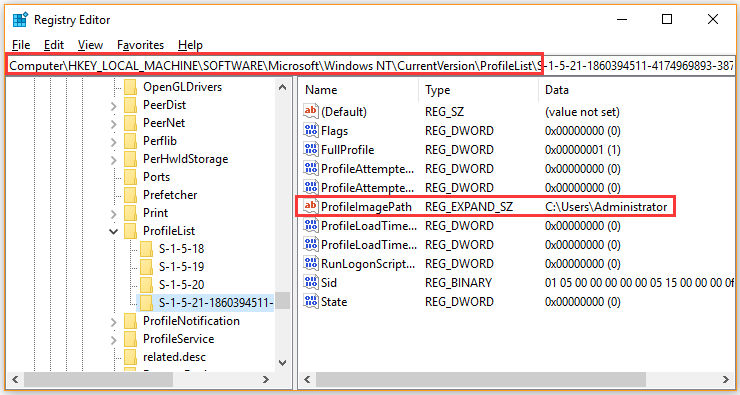This screenshot has height=395, width=740.
Task: Maximize the Registry Editor window
Action: tap(667, 19)
